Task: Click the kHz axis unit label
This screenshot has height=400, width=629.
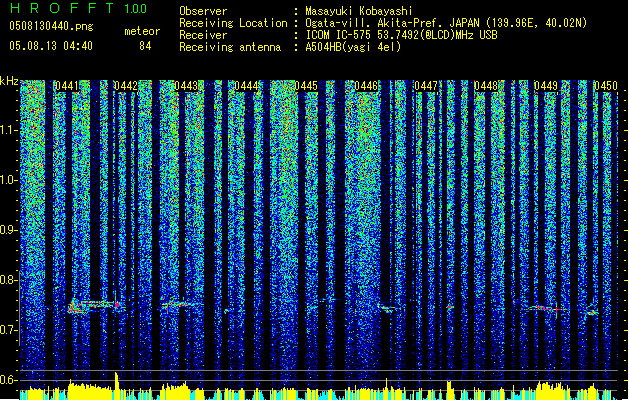Action: point(9,81)
